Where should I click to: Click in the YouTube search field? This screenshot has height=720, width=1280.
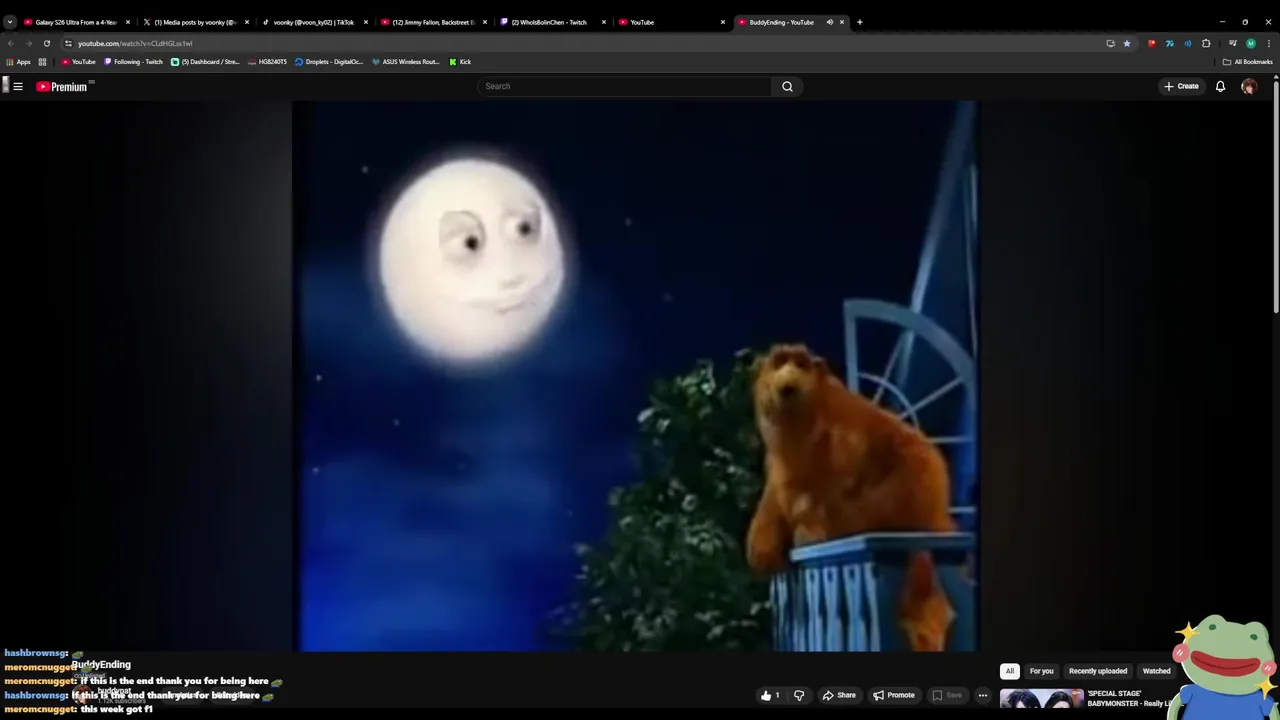click(625, 86)
